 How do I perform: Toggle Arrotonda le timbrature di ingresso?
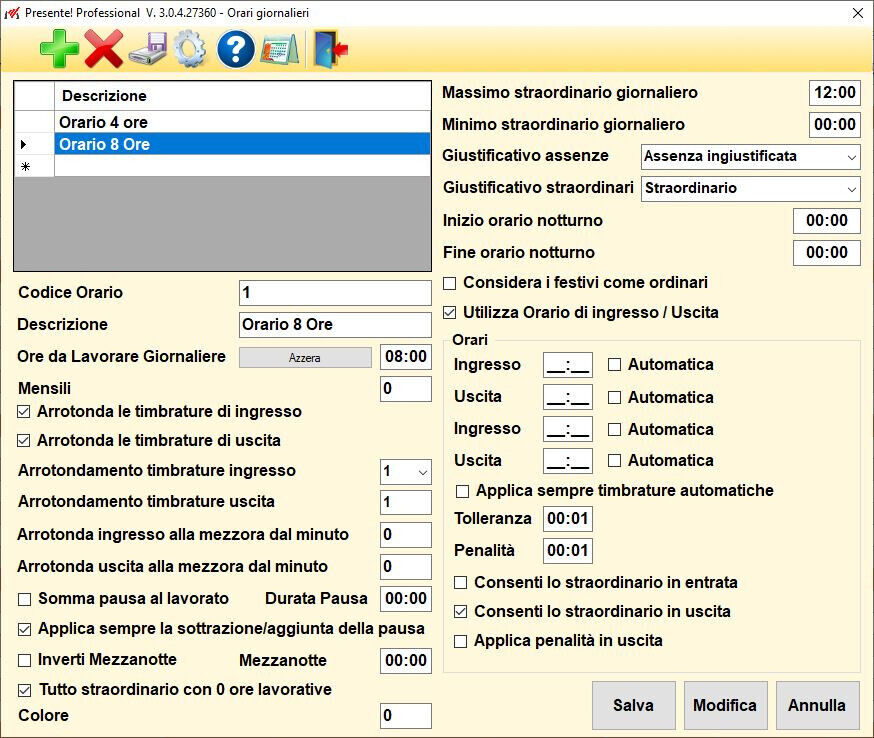[23, 412]
